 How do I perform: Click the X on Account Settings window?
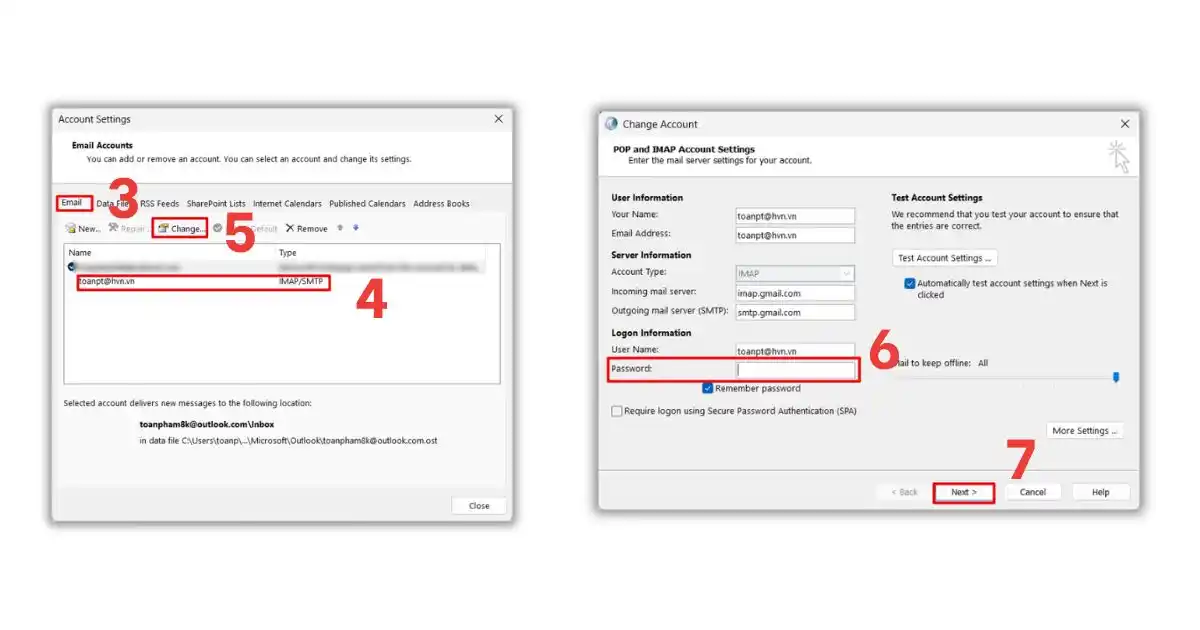pyautogui.click(x=499, y=119)
